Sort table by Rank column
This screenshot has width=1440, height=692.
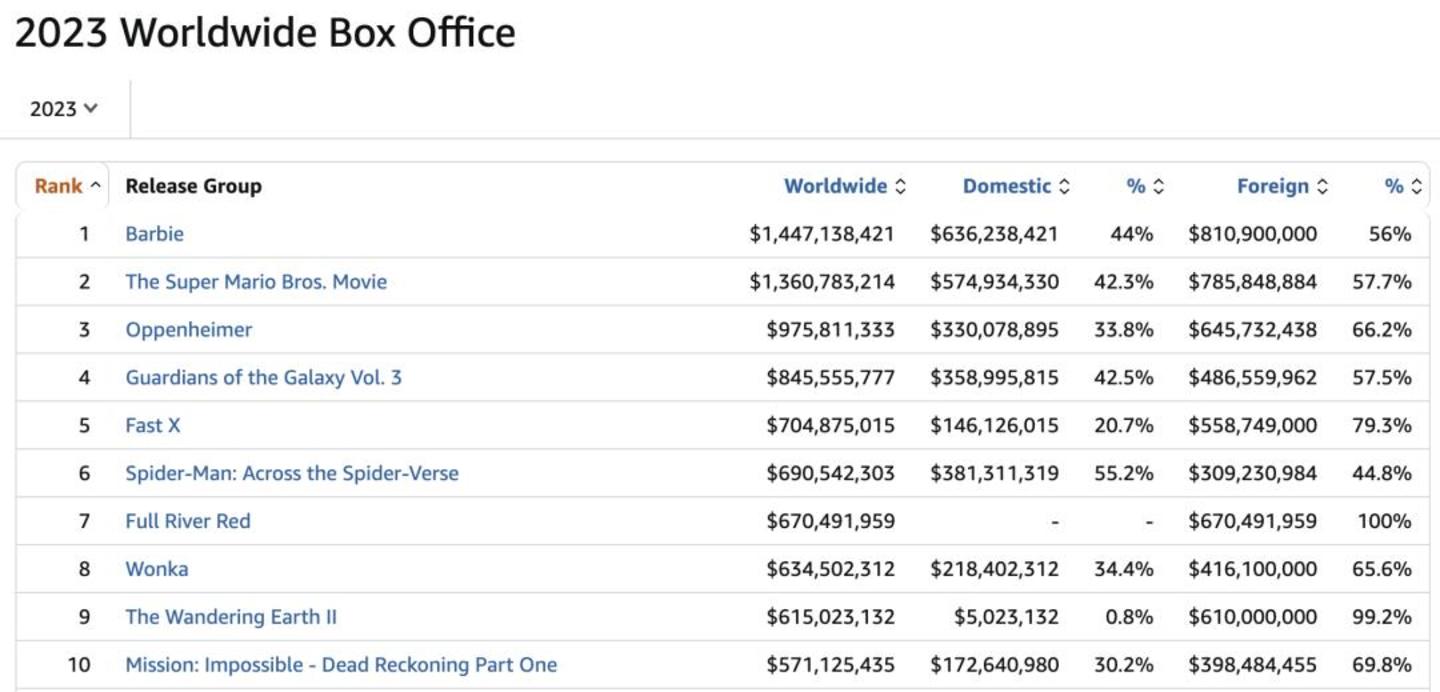[x=67, y=186]
